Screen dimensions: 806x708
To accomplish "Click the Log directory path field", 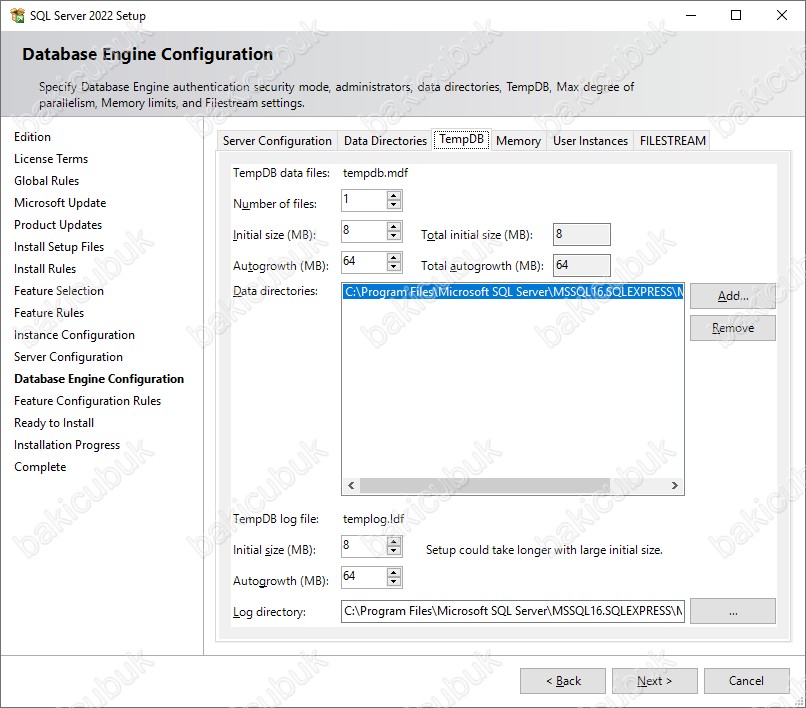I will pos(512,611).
